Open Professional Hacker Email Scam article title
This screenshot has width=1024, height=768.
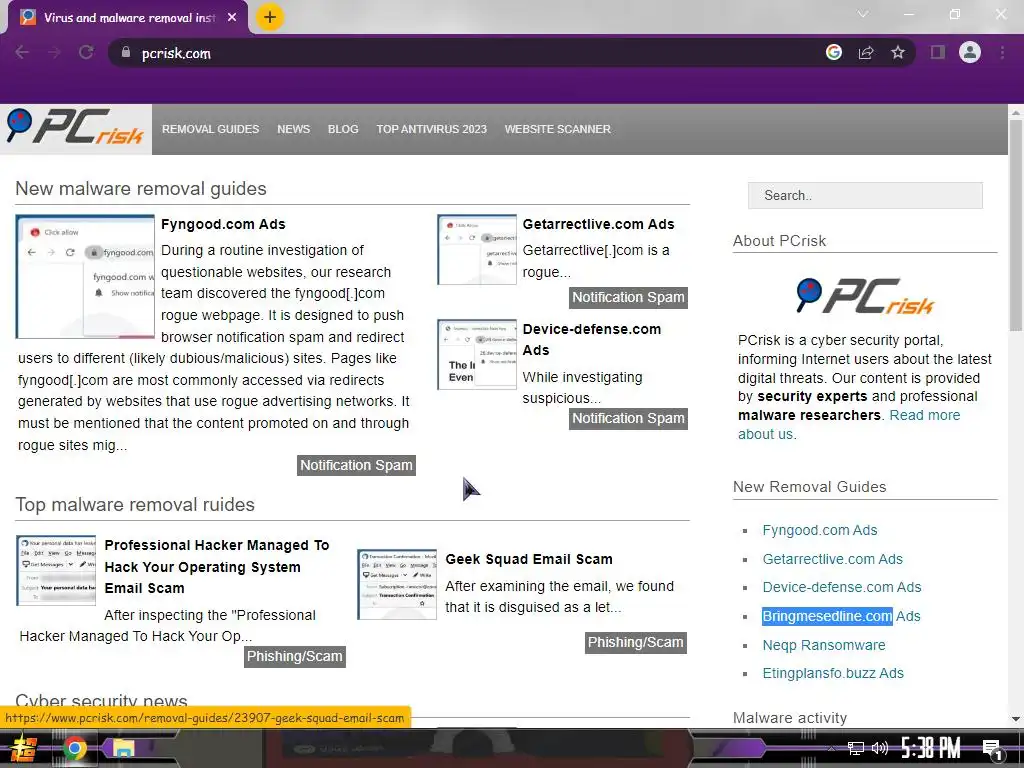click(217, 566)
